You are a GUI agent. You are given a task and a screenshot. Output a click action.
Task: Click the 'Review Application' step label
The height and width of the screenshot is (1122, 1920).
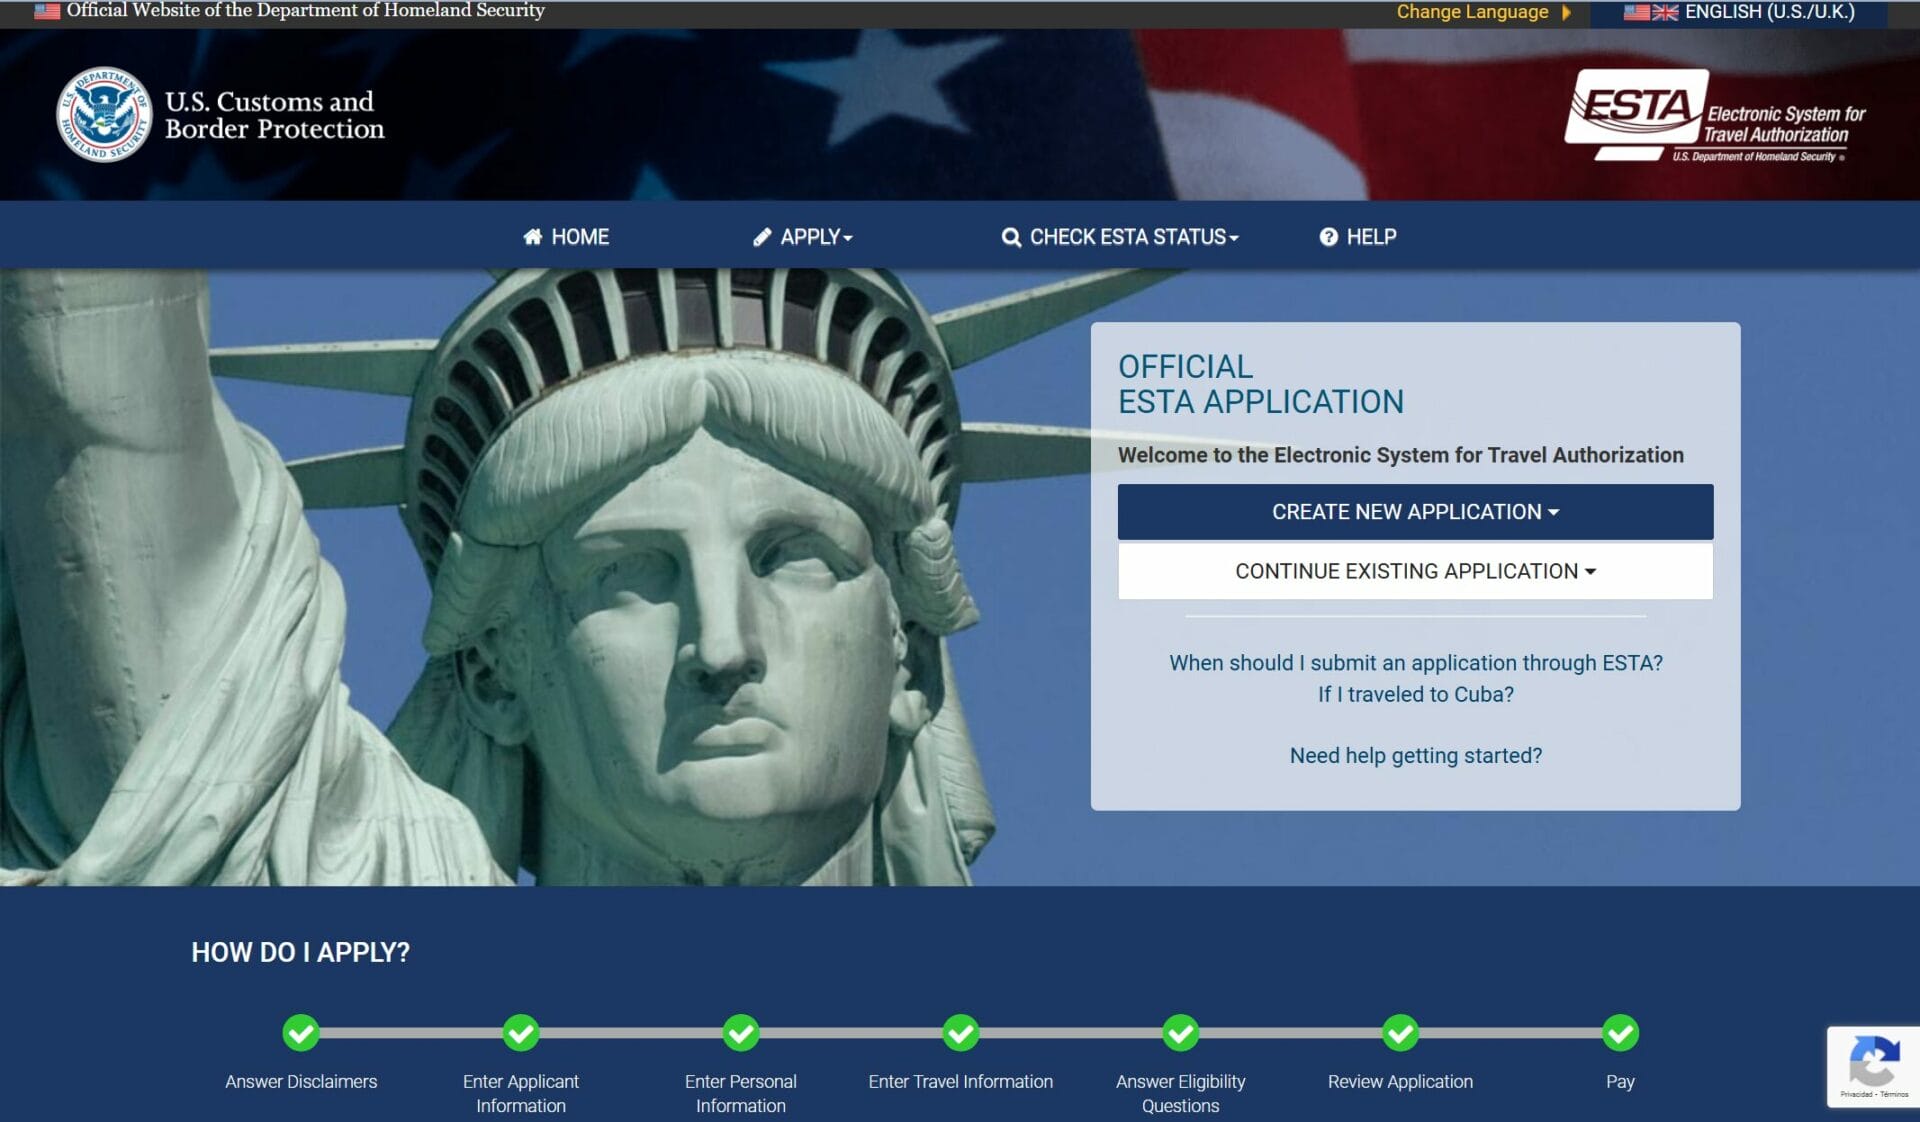tap(1400, 1082)
